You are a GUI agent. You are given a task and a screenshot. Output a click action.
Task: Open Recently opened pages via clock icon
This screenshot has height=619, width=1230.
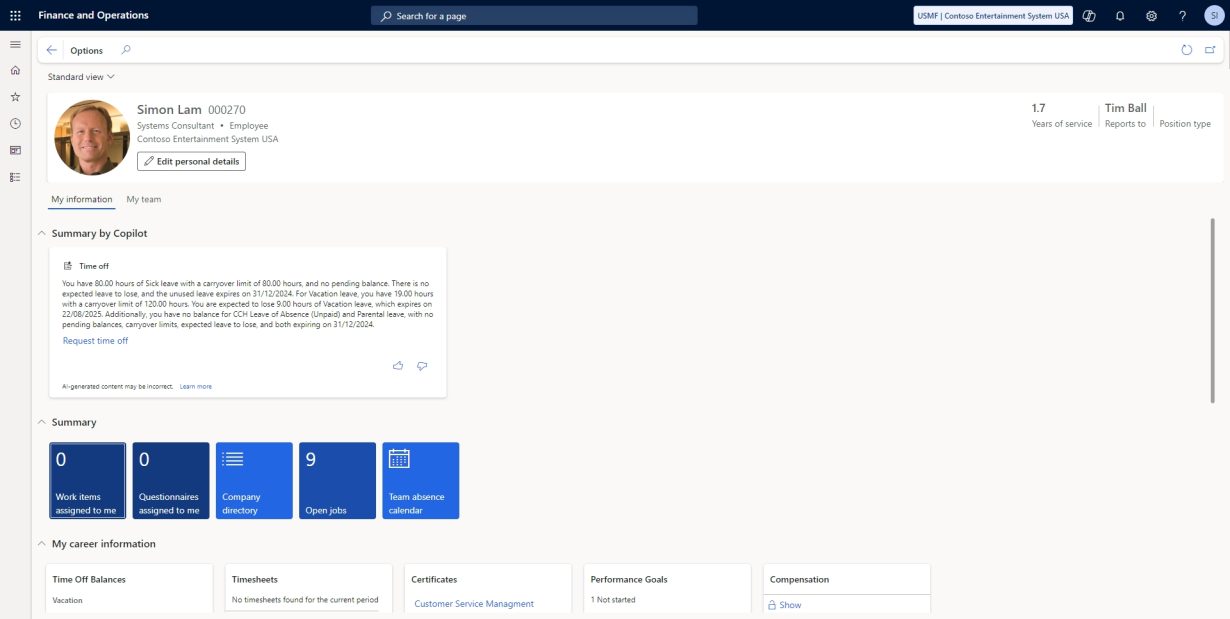tap(14, 123)
